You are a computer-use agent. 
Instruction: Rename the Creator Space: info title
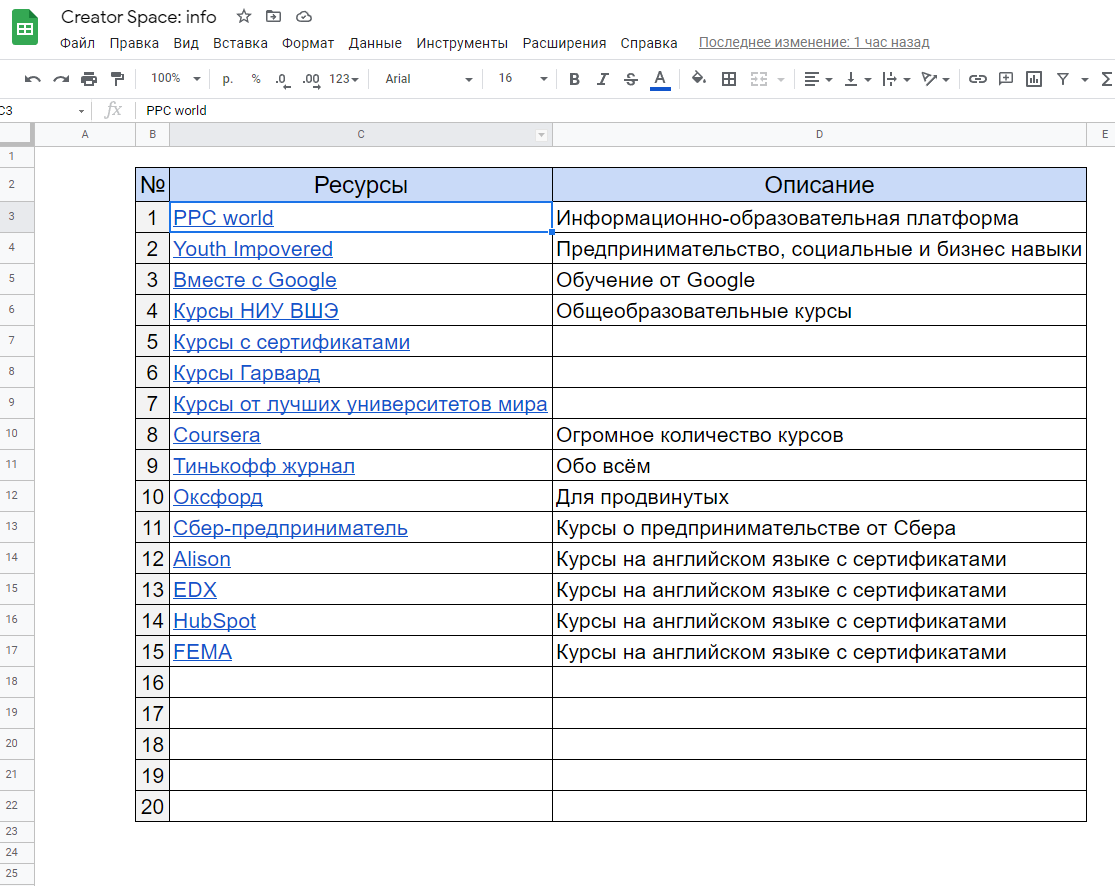point(139,16)
